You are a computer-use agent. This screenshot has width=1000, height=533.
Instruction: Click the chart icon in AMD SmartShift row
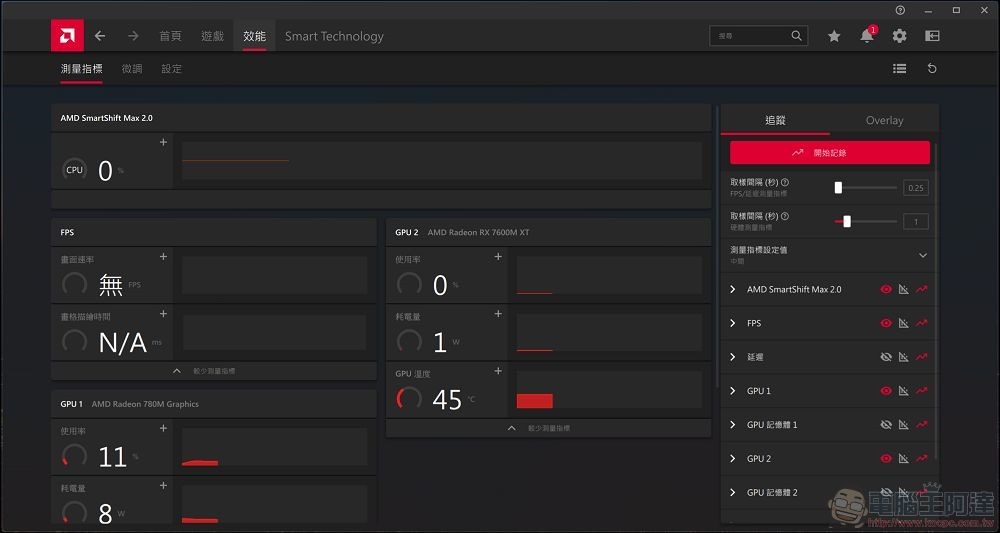point(904,289)
